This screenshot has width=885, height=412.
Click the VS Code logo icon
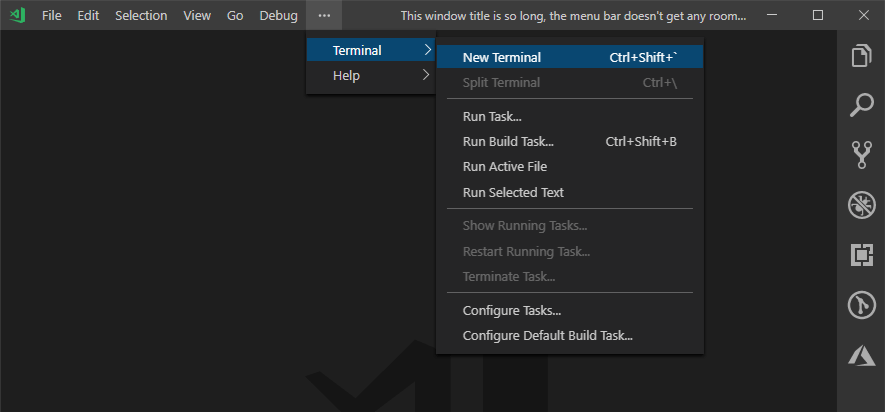pyautogui.click(x=17, y=16)
